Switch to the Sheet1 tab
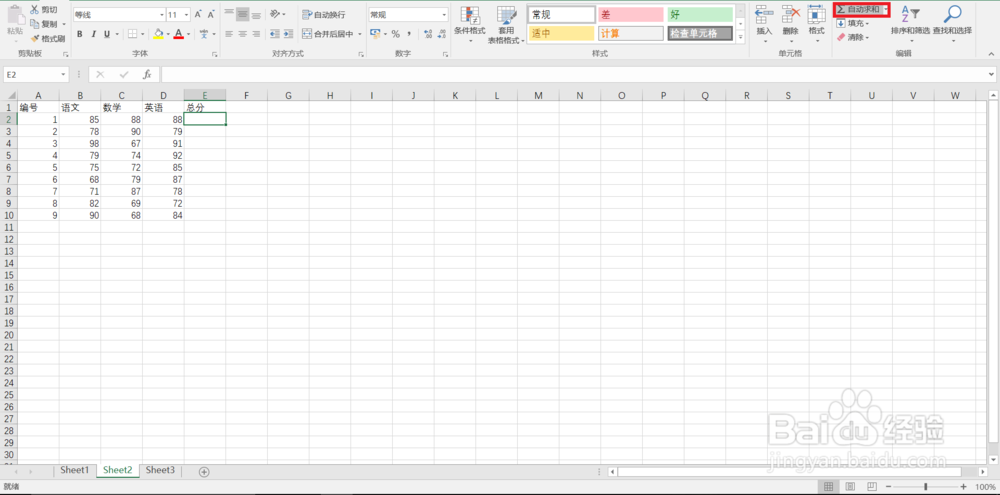The width and height of the screenshot is (1000, 495). point(75,470)
